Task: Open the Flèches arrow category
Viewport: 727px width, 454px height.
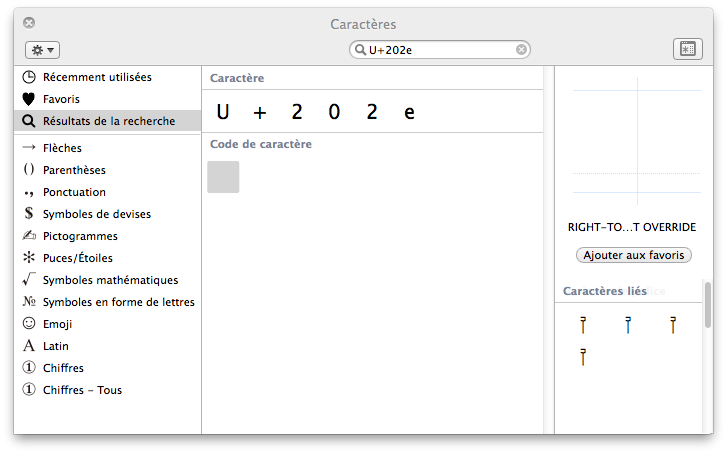Action: click(62, 148)
